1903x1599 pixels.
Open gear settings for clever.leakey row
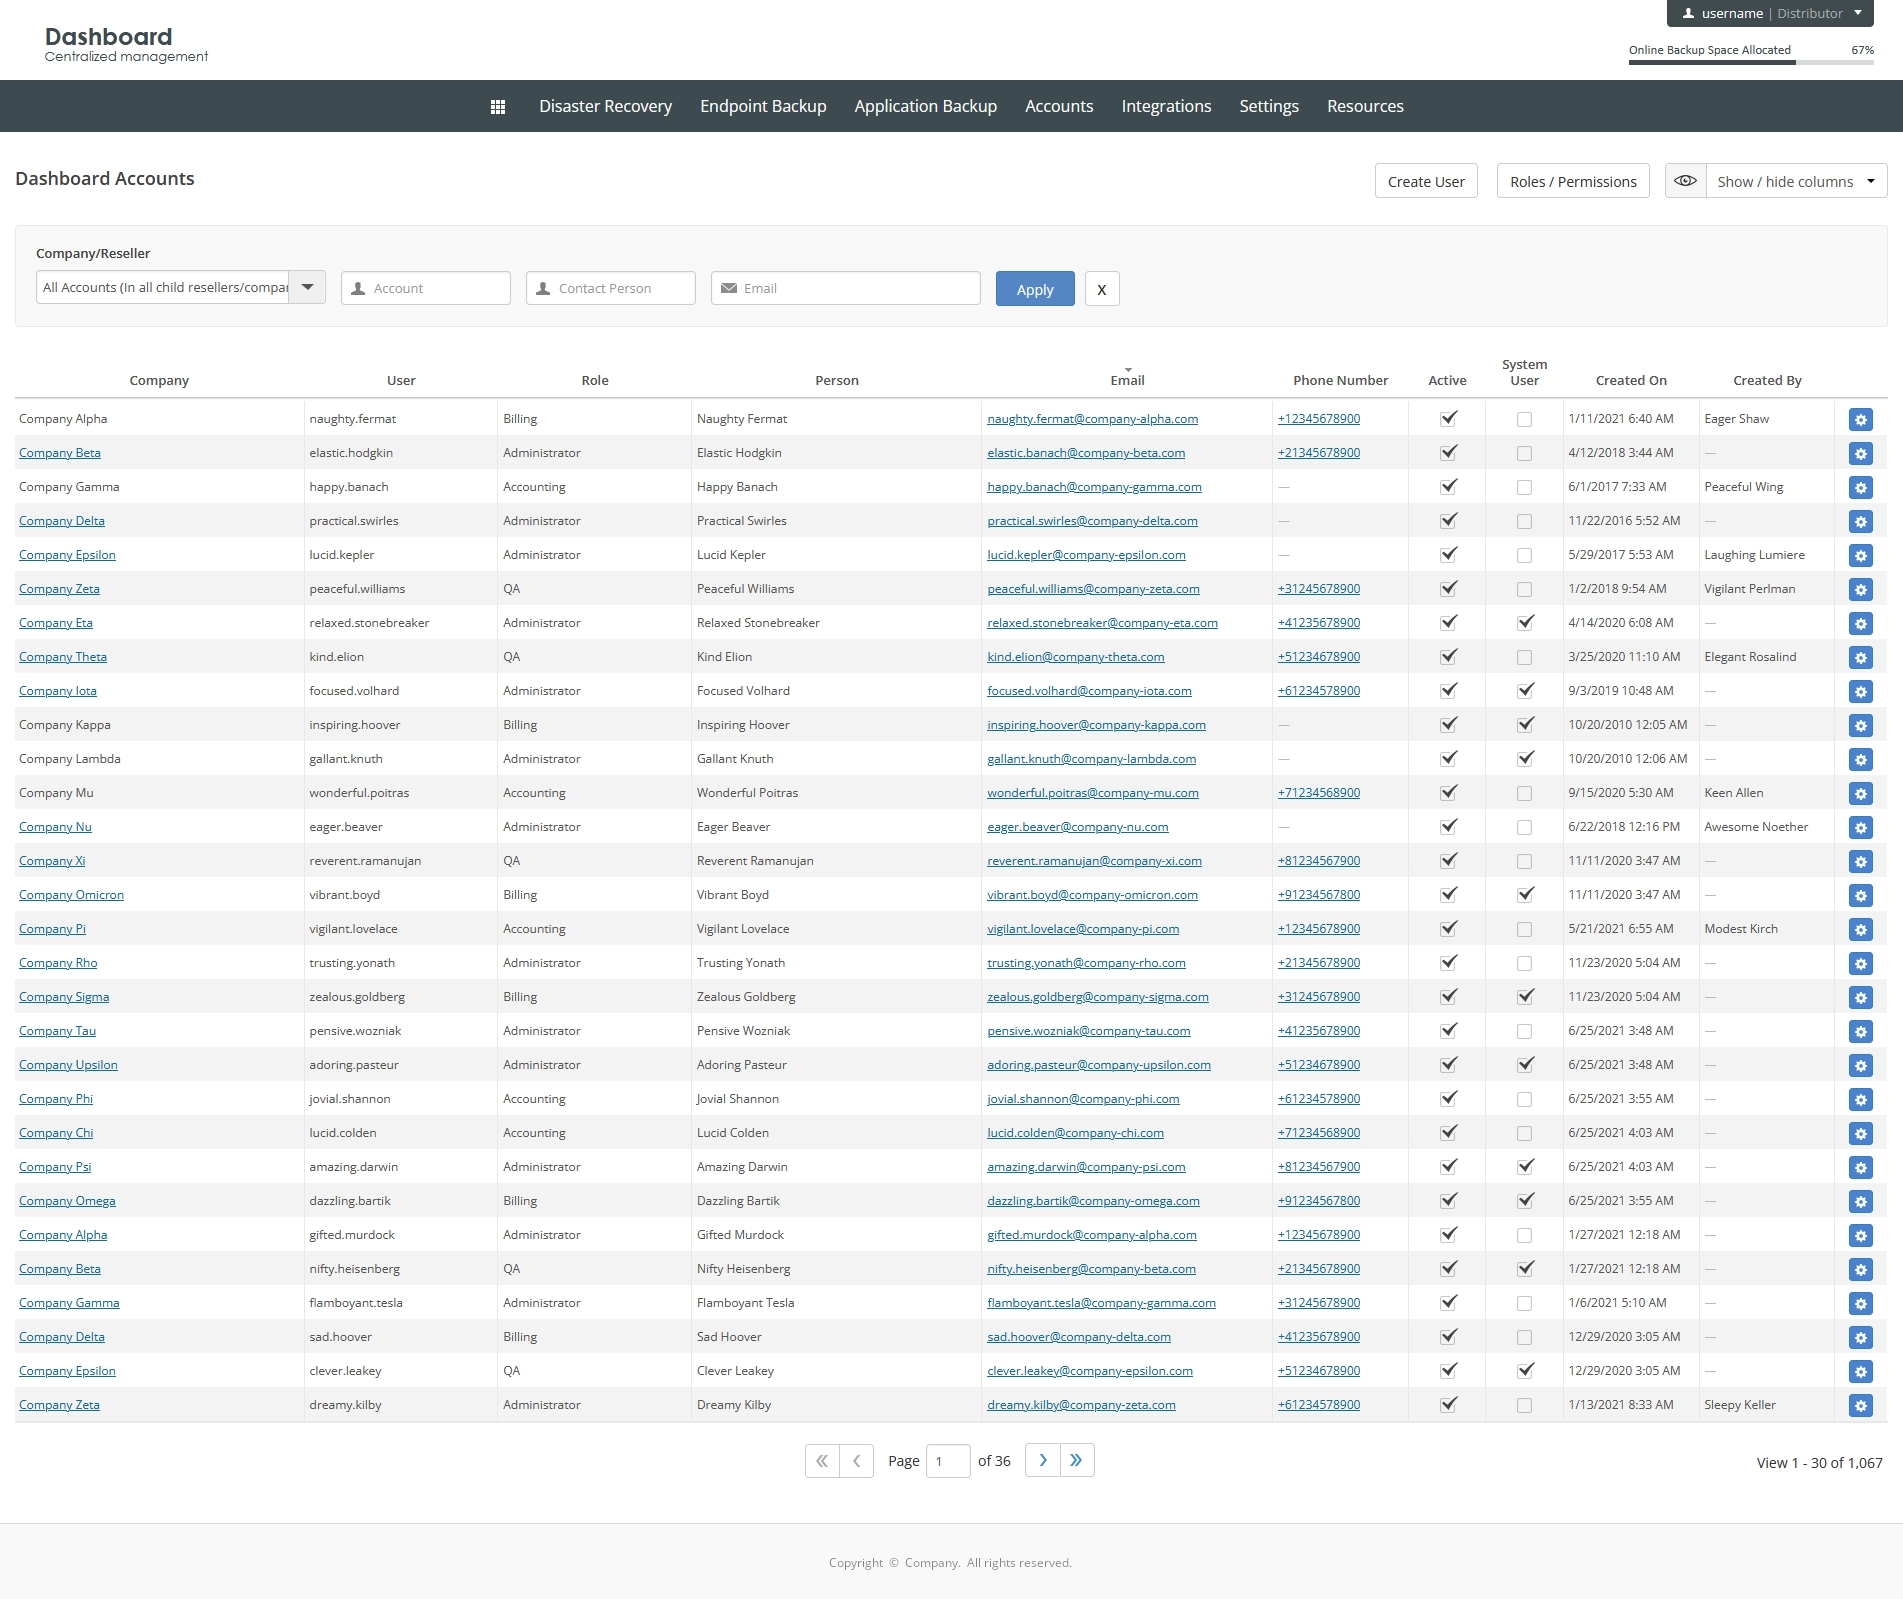coord(1860,1372)
